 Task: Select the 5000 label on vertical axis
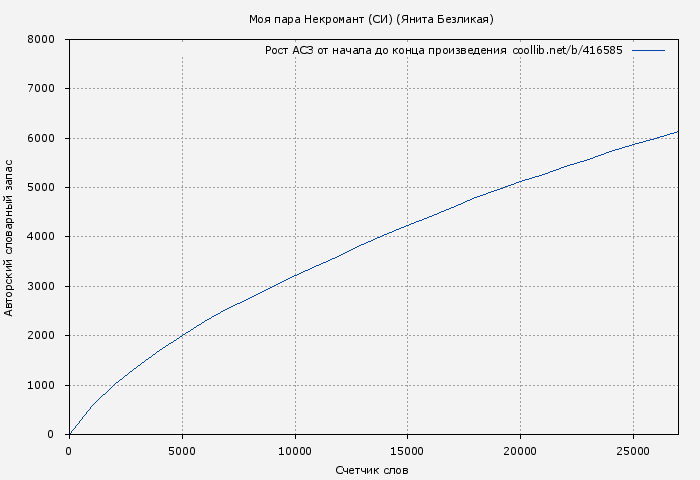point(40,188)
